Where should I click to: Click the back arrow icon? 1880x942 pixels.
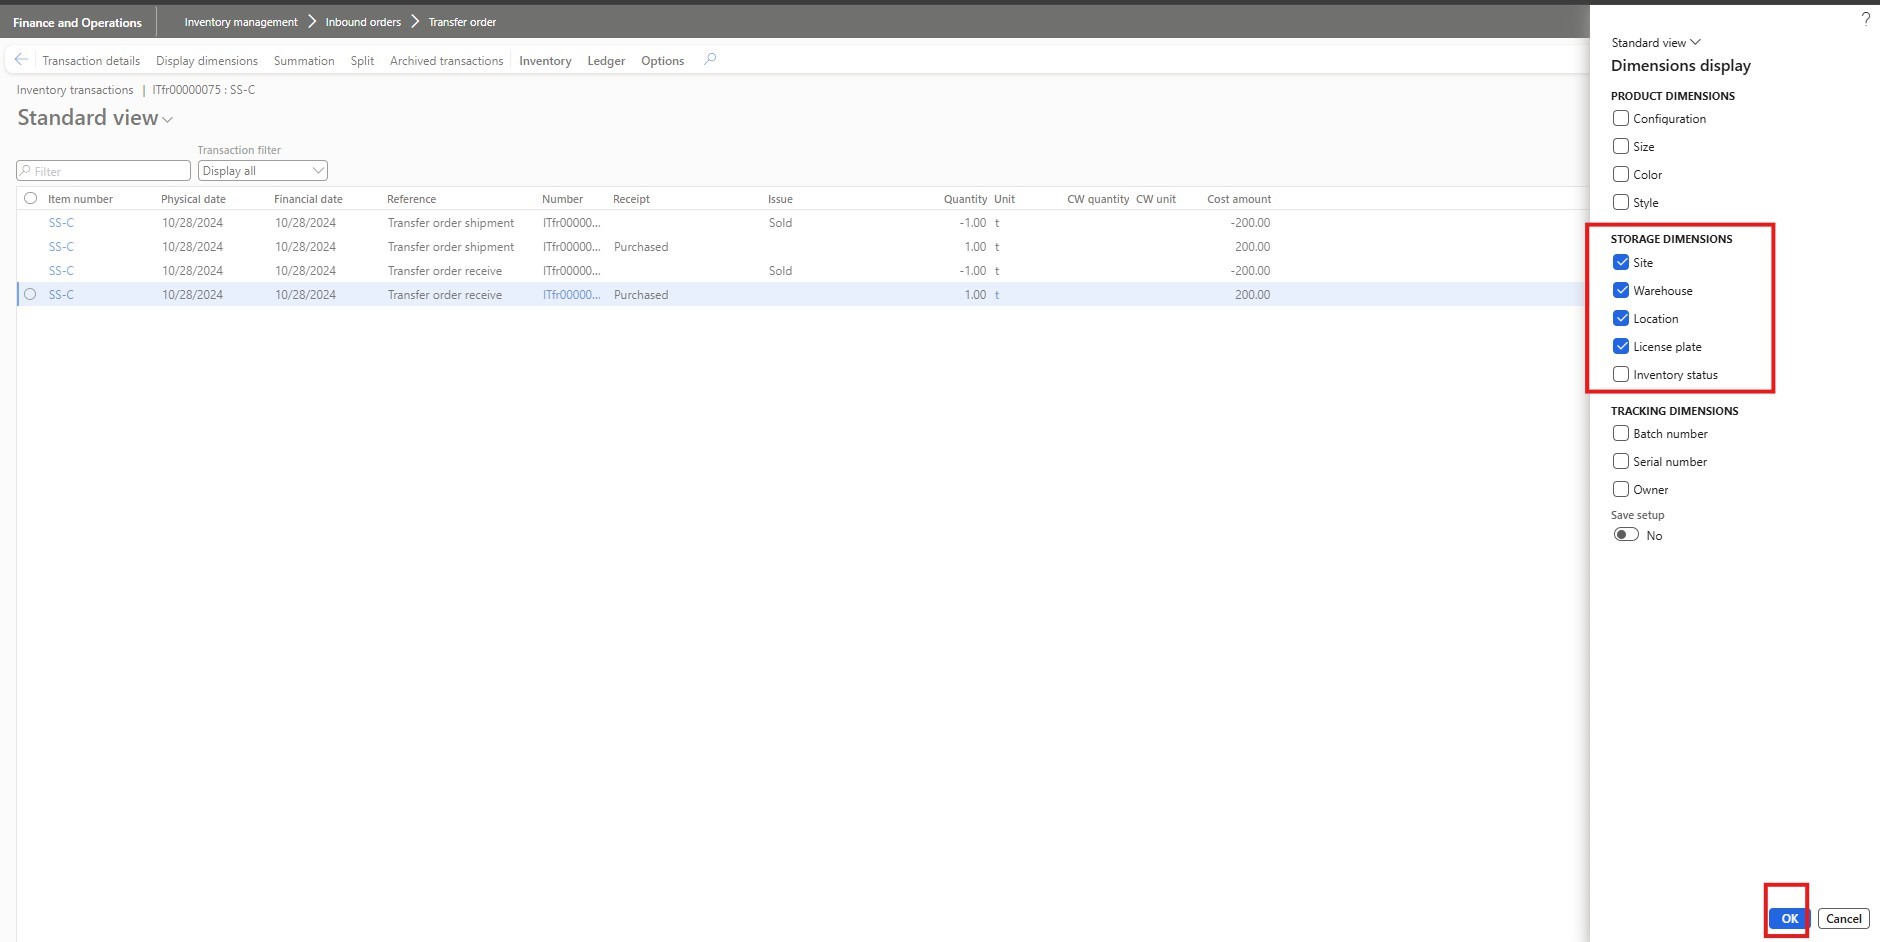(21, 60)
